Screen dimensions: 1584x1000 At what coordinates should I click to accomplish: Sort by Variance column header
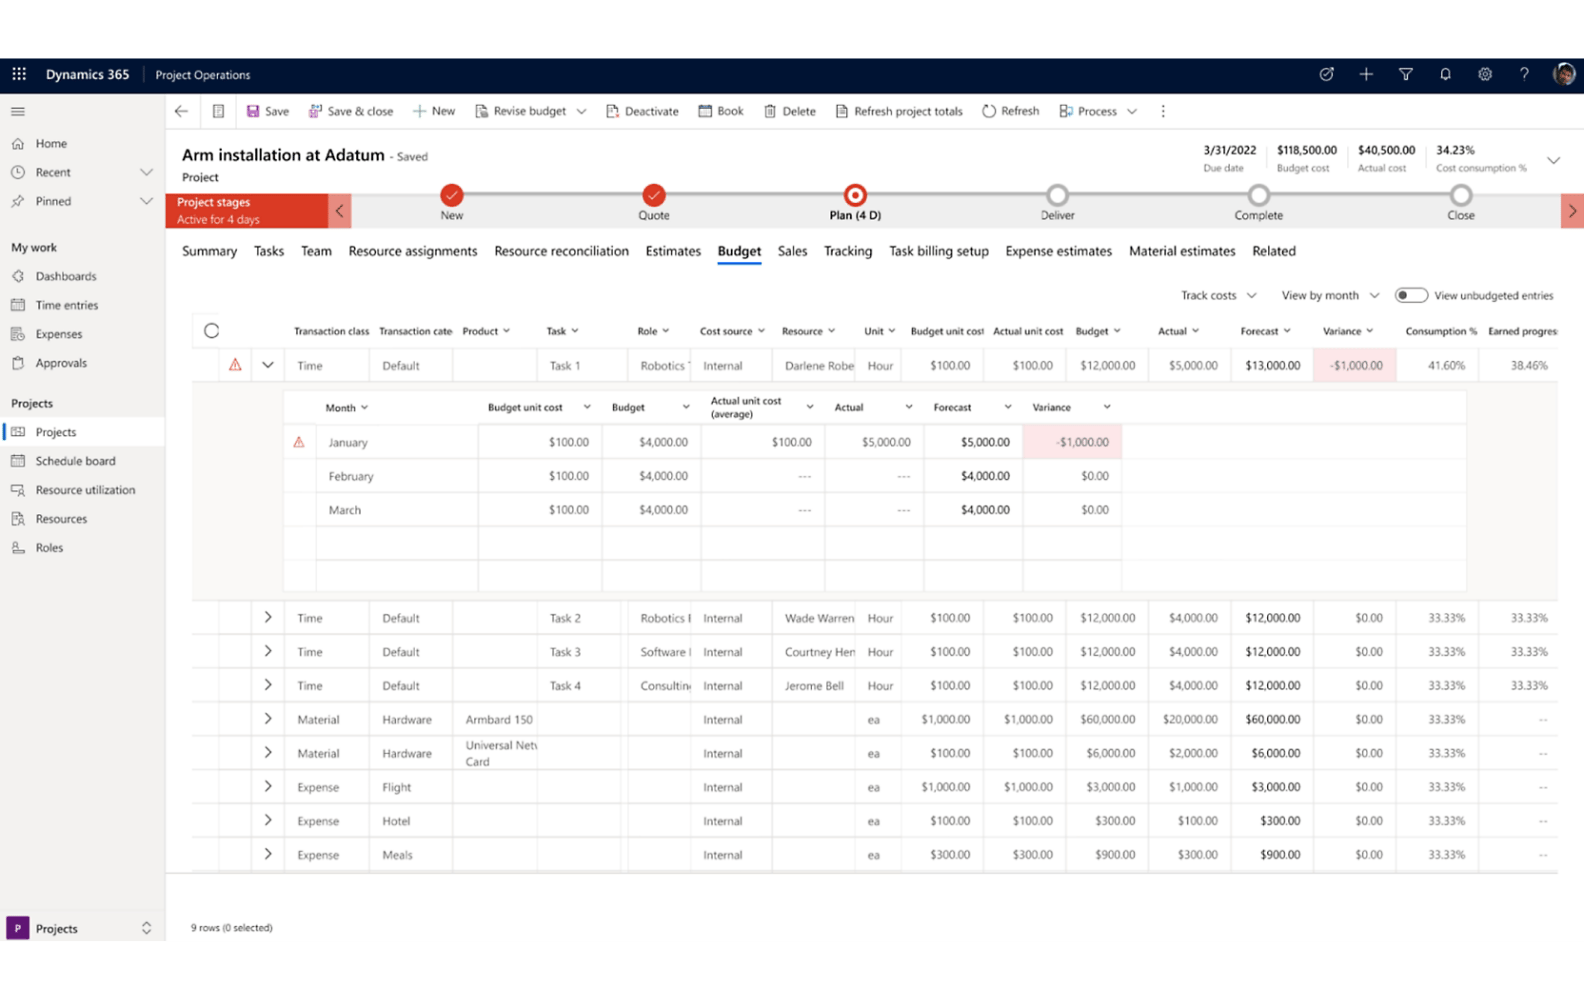click(x=1347, y=331)
